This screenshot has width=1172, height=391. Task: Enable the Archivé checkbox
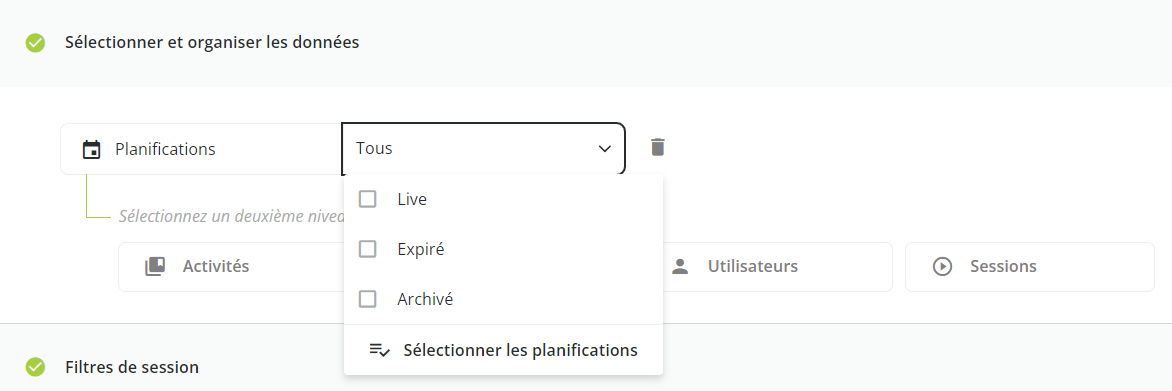point(368,299)
